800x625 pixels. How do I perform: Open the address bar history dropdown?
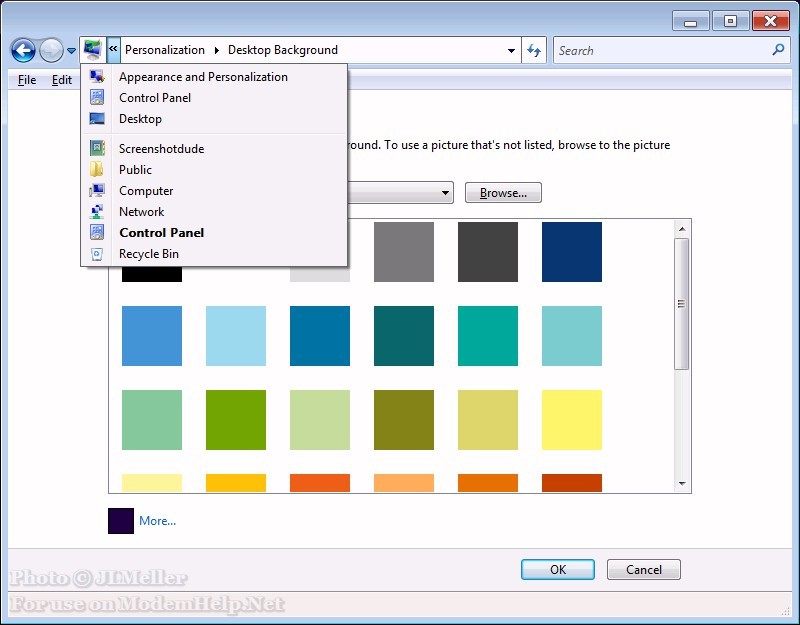(x=511, y=51)
